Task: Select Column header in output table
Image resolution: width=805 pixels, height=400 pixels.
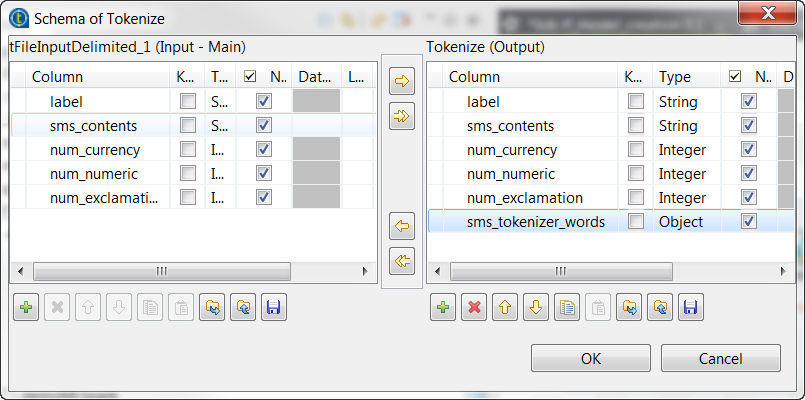Action: click(530, 77)
